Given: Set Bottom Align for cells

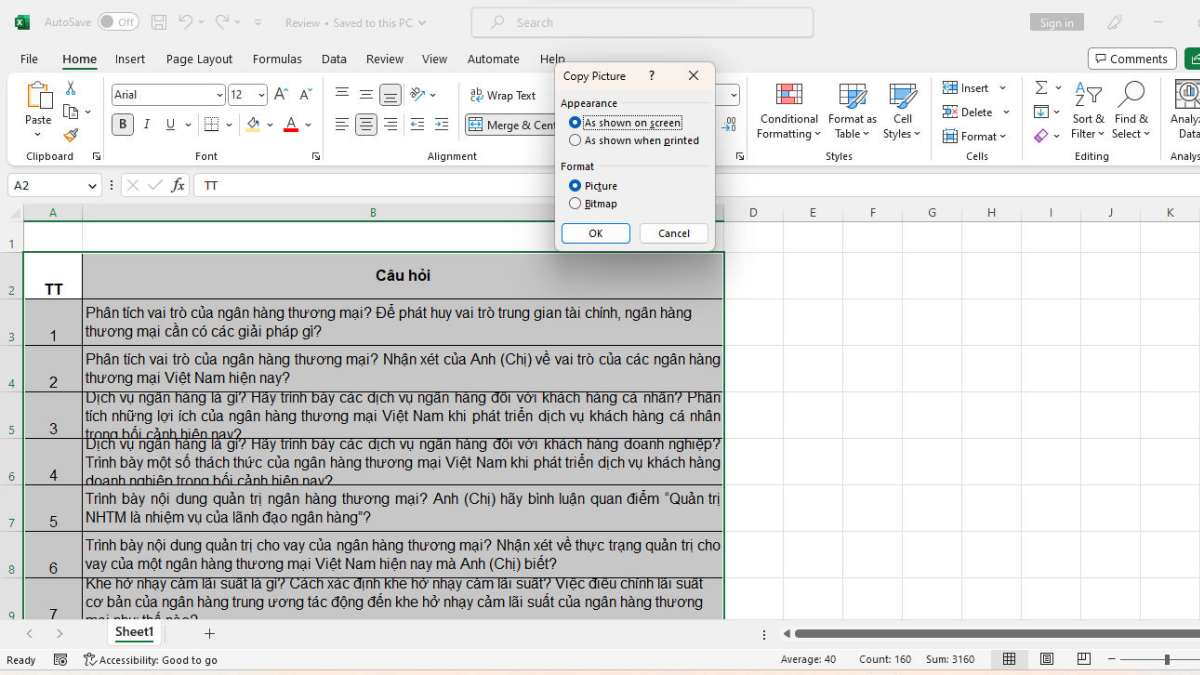Looking at the screenshot, I should (391, 95).
